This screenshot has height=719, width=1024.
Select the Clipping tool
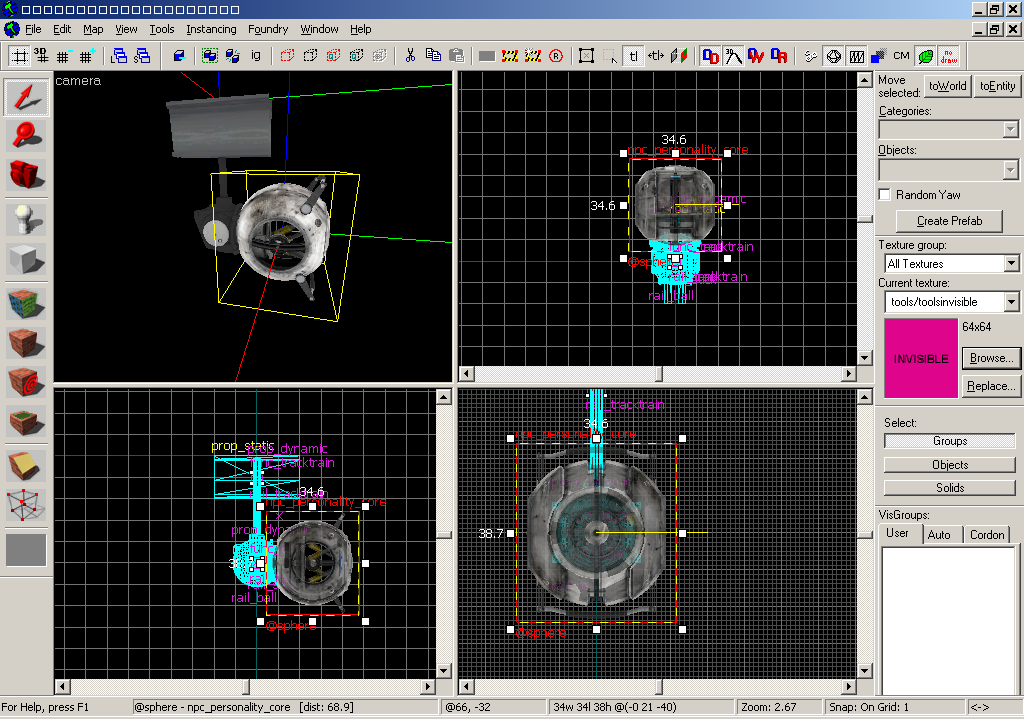pyautogui.click(x=26, y=466)
